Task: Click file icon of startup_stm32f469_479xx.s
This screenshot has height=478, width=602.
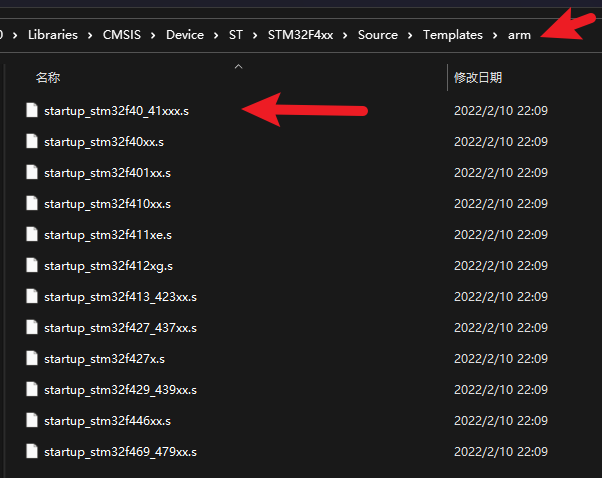Action: point(32,452)
